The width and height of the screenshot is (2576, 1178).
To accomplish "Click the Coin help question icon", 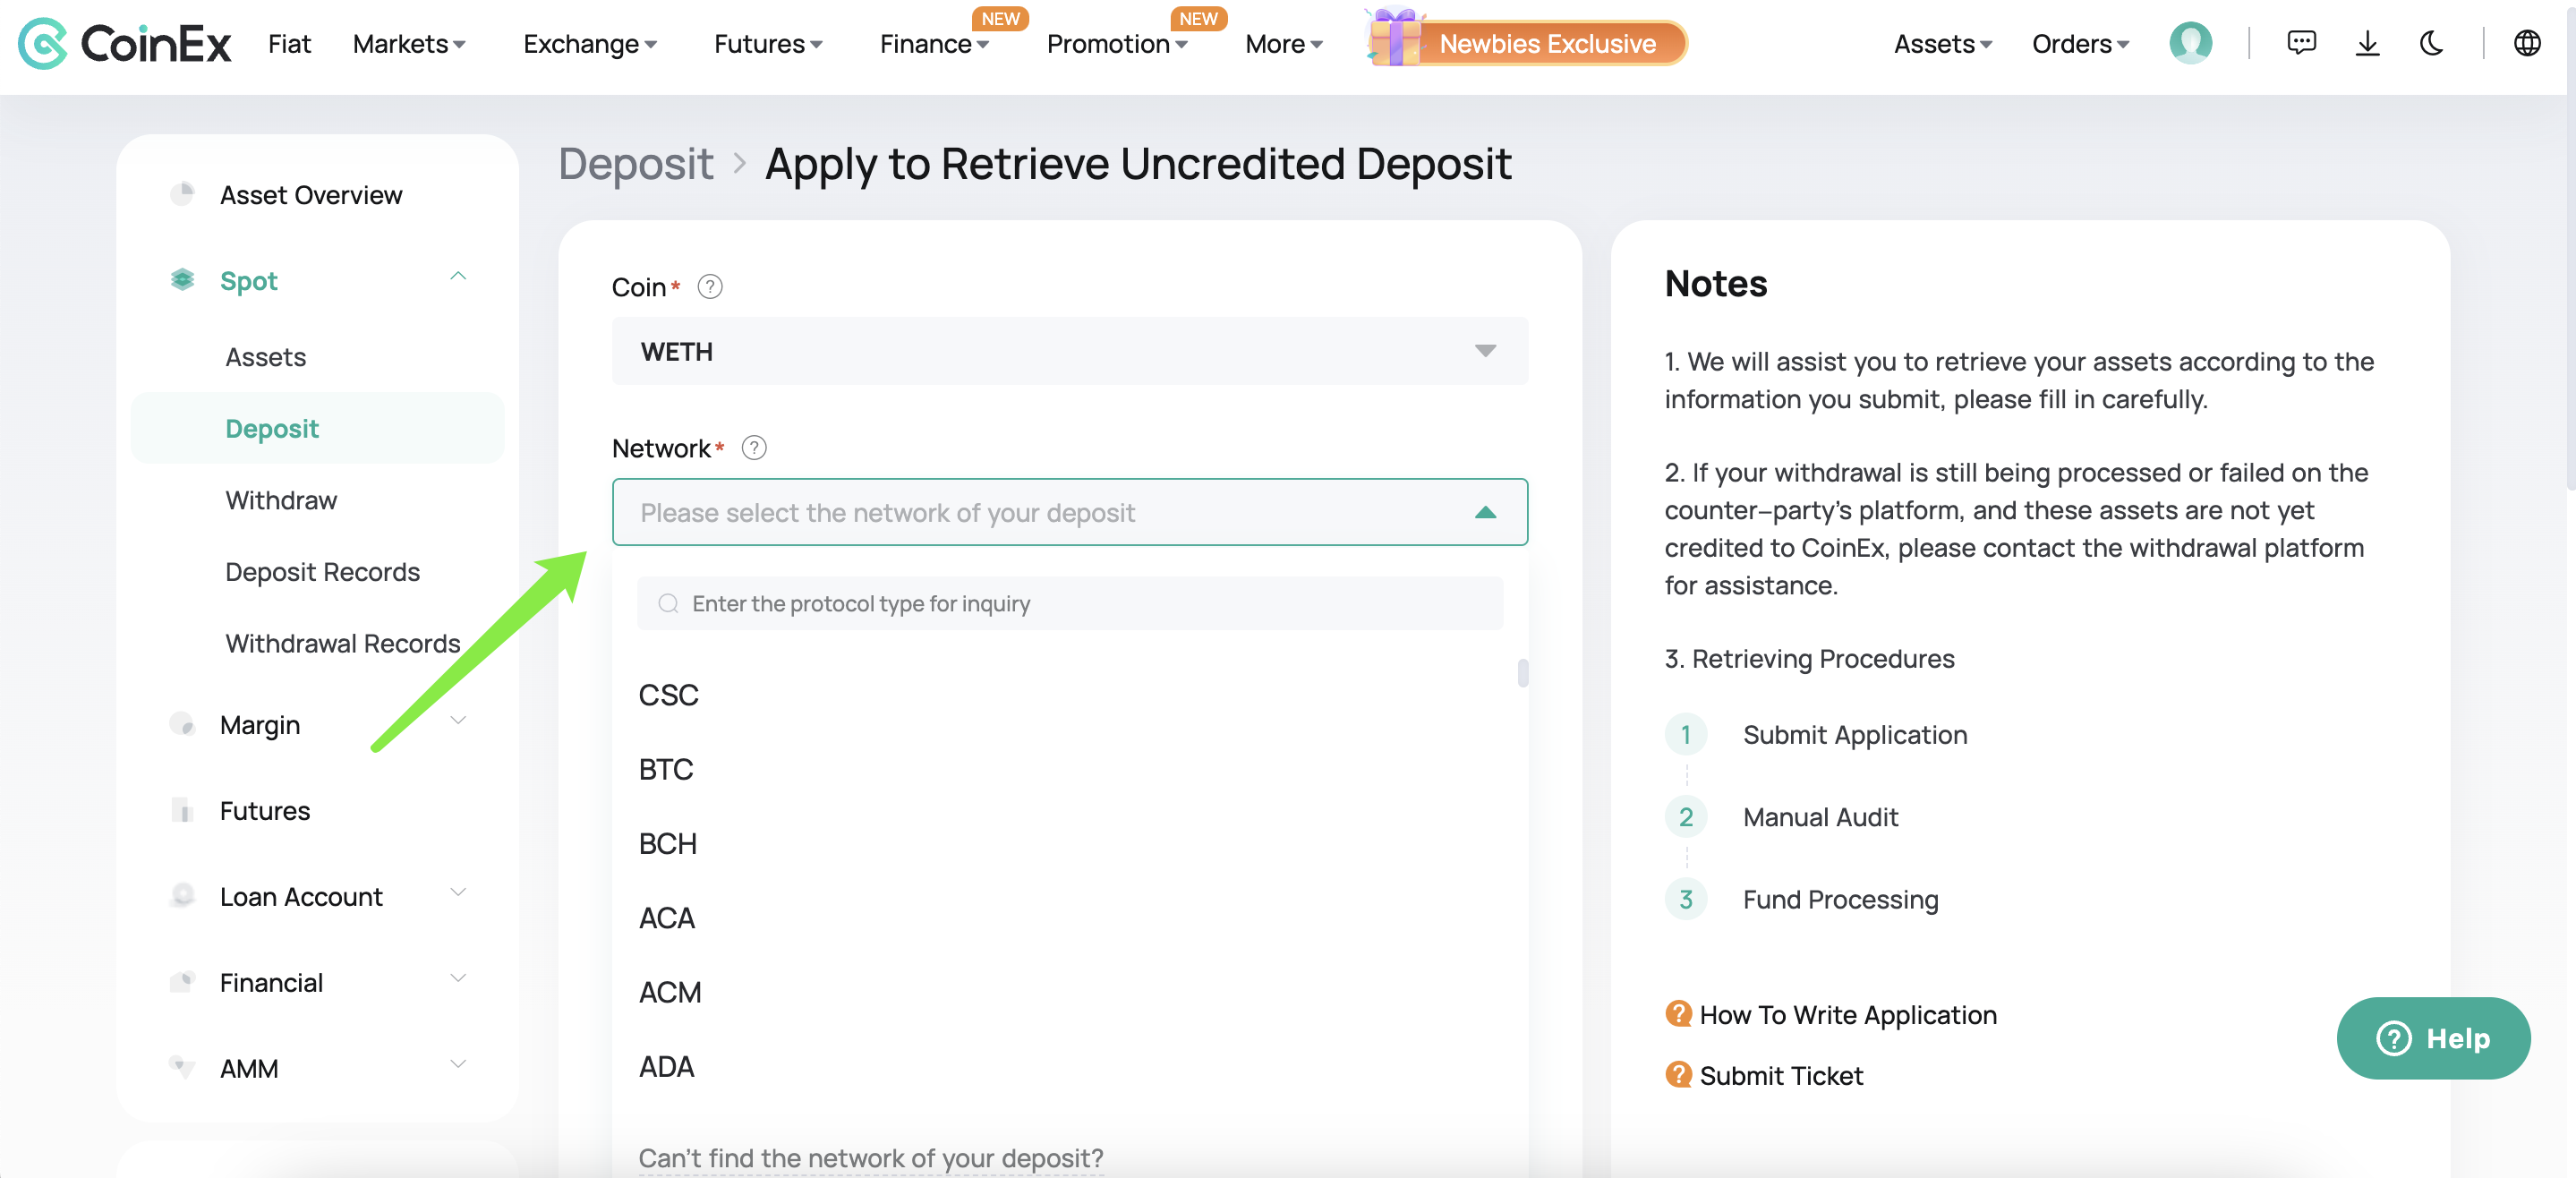I will pyautogui.click(x=709, y=287).
